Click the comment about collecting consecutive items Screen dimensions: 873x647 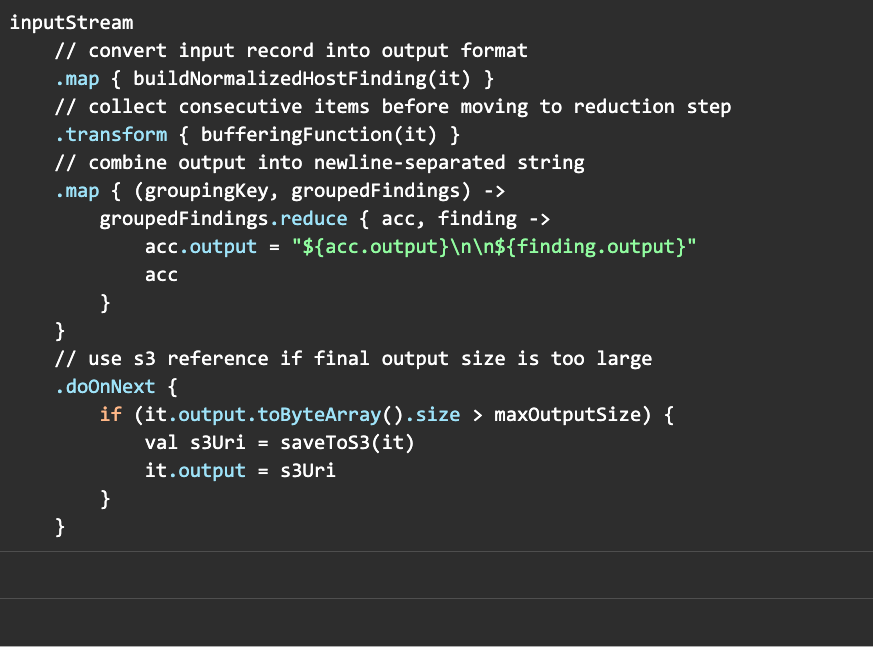[x=393, y=106]
